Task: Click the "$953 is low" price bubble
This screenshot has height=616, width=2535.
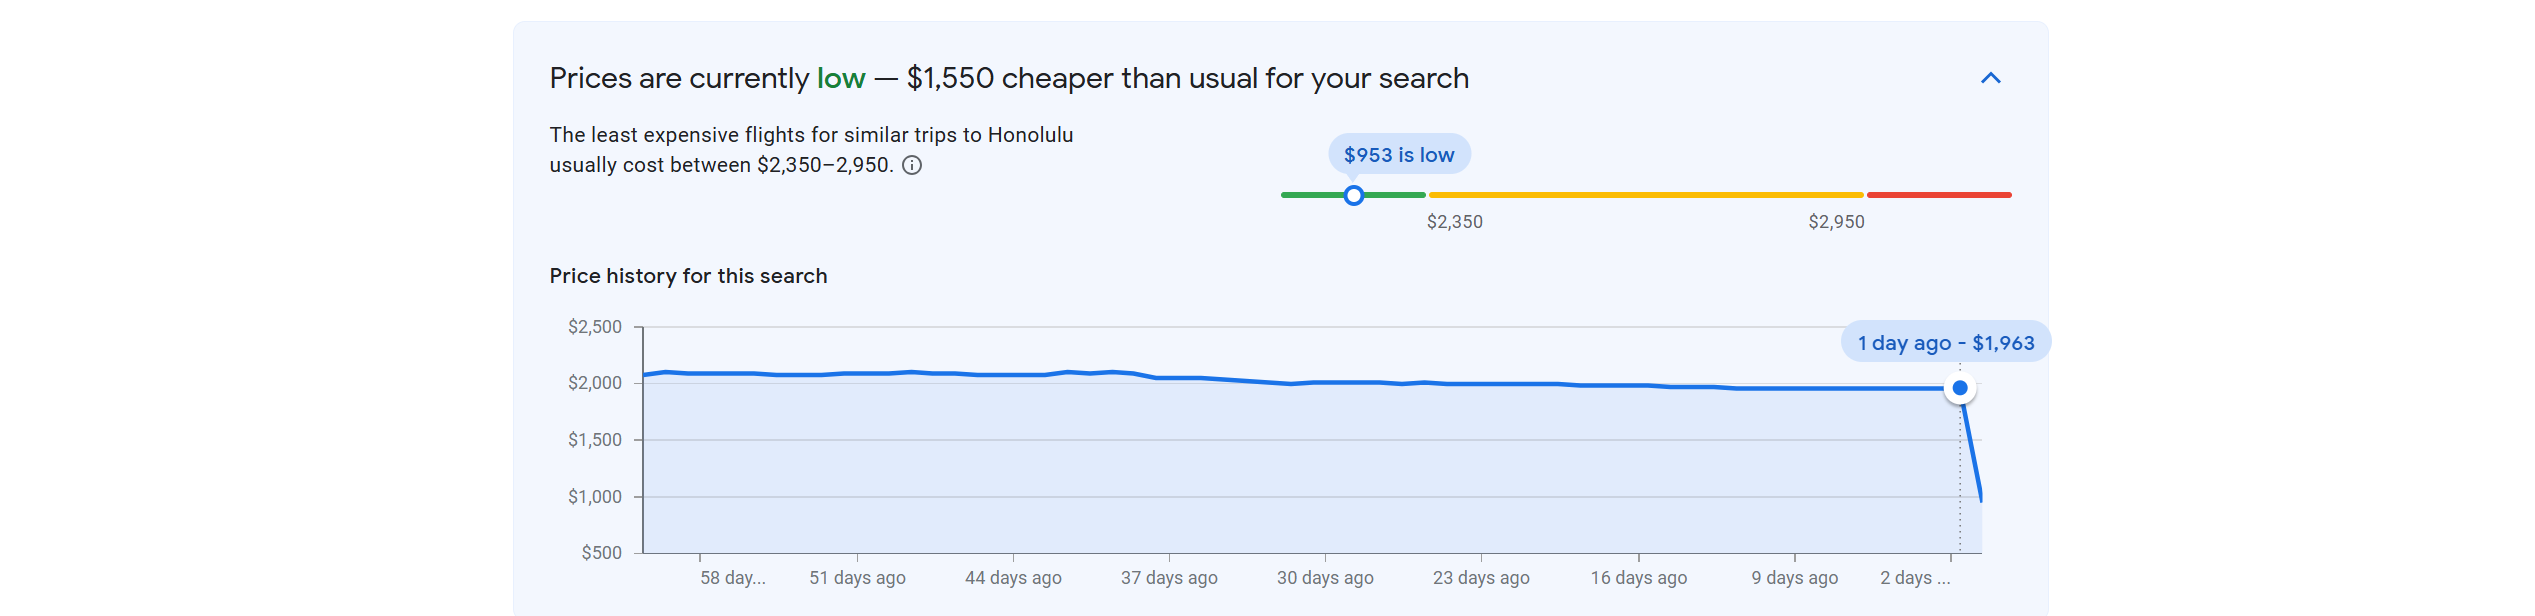Action: pos(1398,155)
